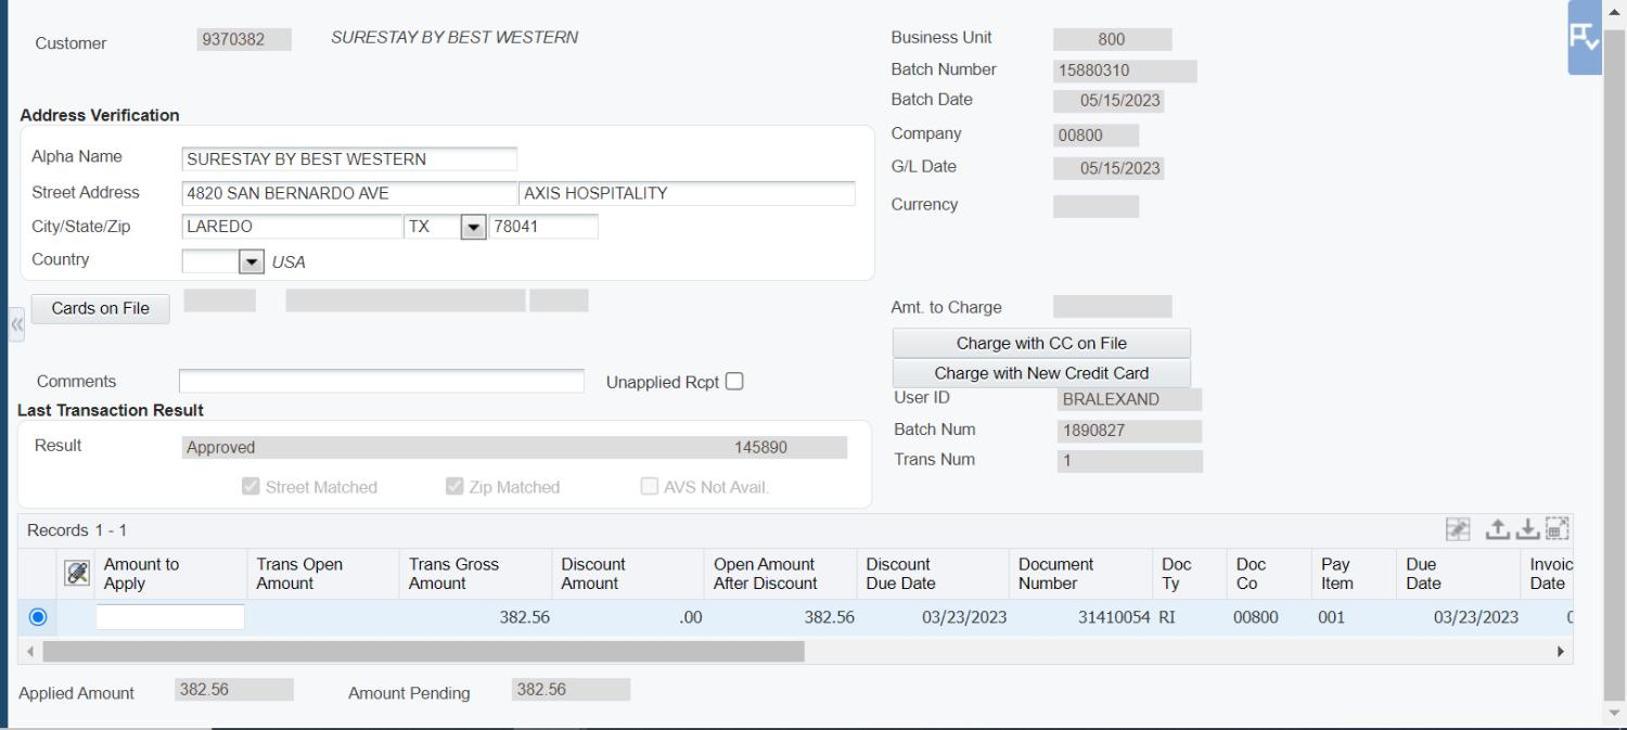
Task: Open the State dropdown showing TX
Action: coord(473,227)
